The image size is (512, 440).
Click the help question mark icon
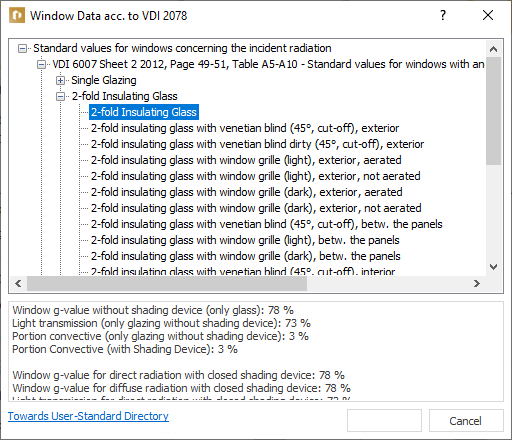pyautogui.click(x=443, y=15)
